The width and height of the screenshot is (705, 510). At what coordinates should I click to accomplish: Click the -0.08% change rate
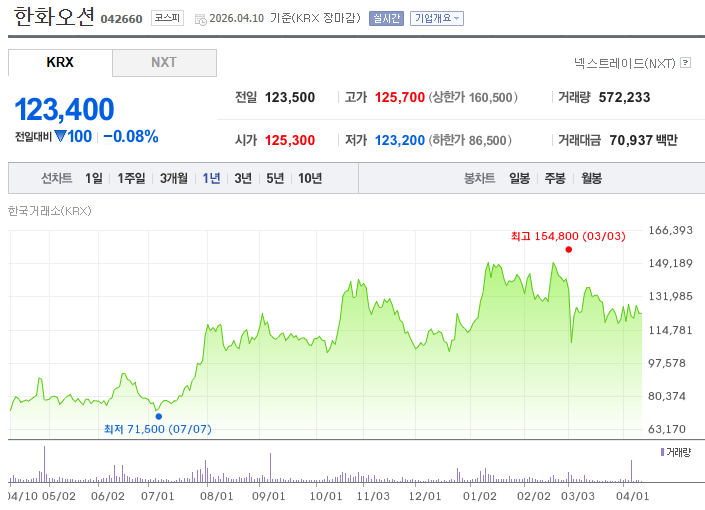click(131, 136)
